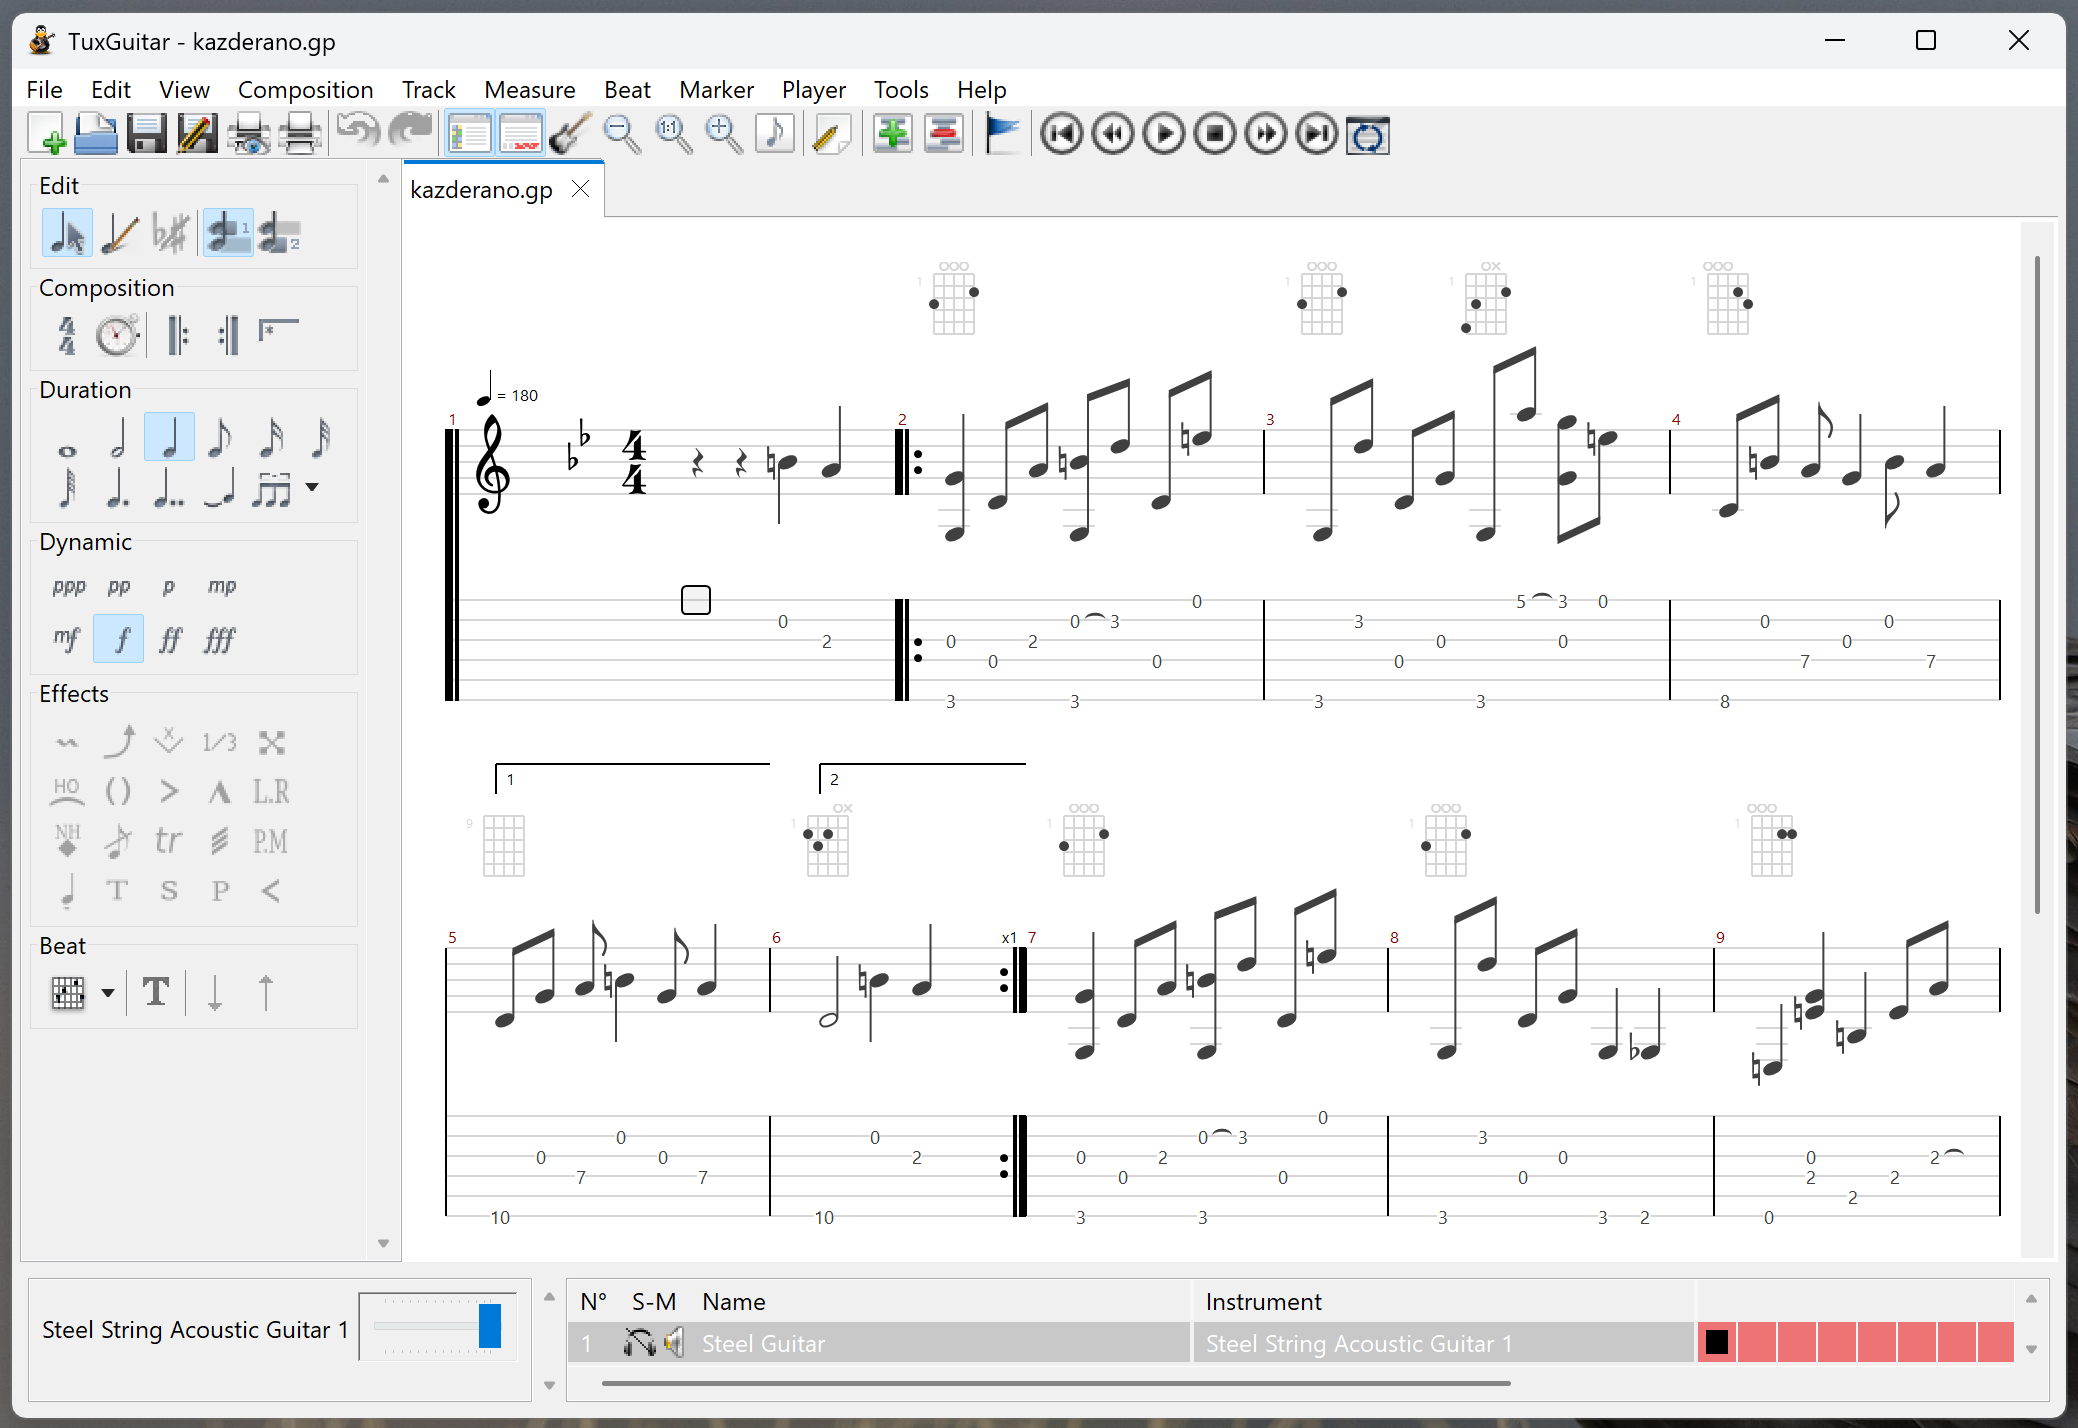Open the Composition menu

coord(305,90)
